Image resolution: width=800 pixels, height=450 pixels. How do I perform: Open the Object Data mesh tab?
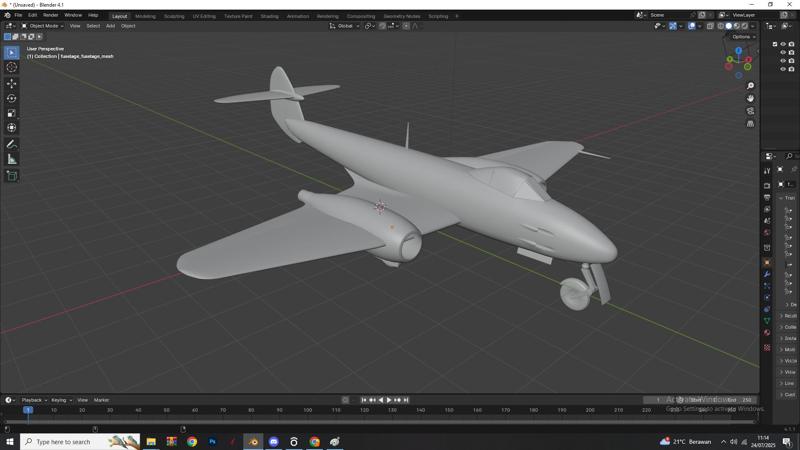[x=767, y=321]
